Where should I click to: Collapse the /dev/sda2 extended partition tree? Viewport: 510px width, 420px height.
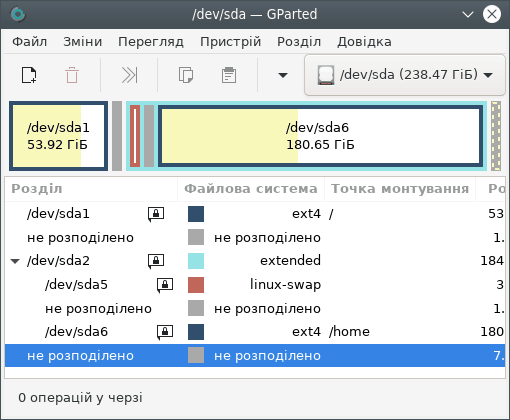click(x=15, y=261)
